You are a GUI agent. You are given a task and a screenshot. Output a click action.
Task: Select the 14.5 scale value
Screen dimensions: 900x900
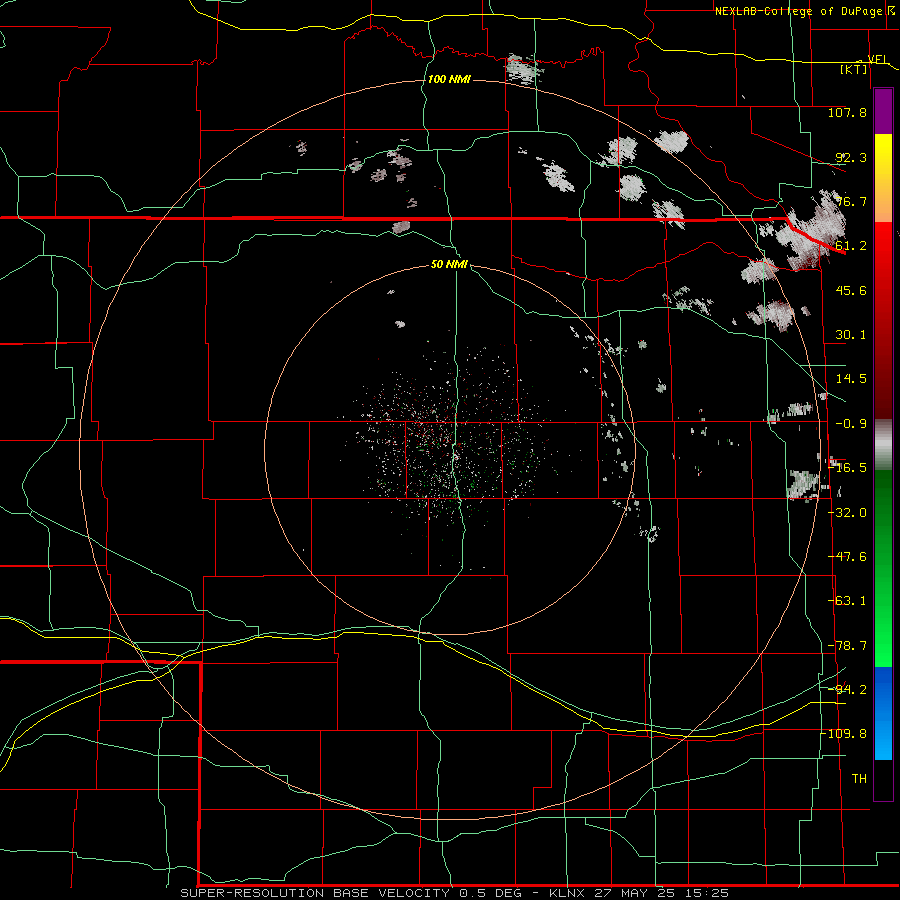tap(851, 379)
